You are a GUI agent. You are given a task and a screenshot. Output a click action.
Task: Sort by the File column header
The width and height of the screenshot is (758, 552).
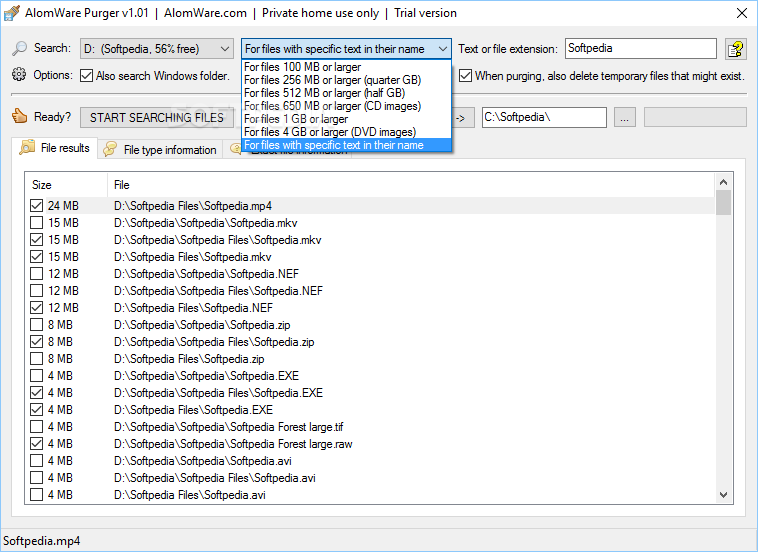tap(411, 185)
